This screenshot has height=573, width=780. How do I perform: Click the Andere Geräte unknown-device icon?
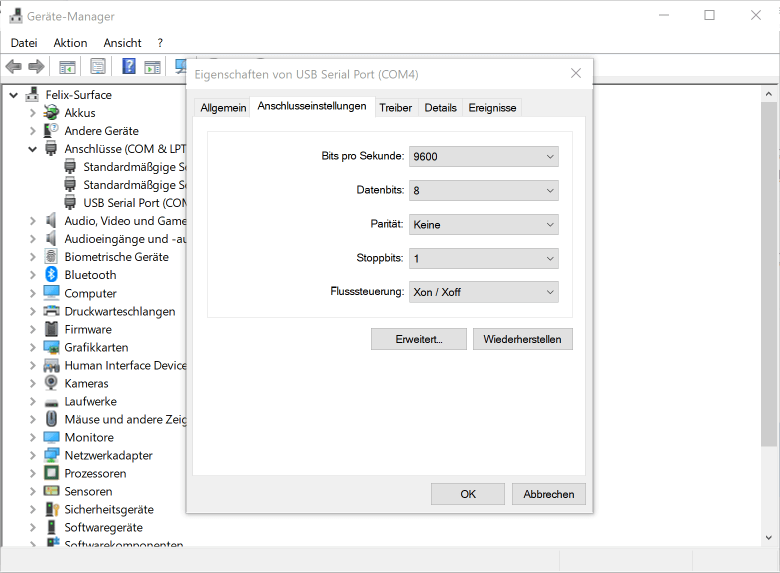point(51,131)
